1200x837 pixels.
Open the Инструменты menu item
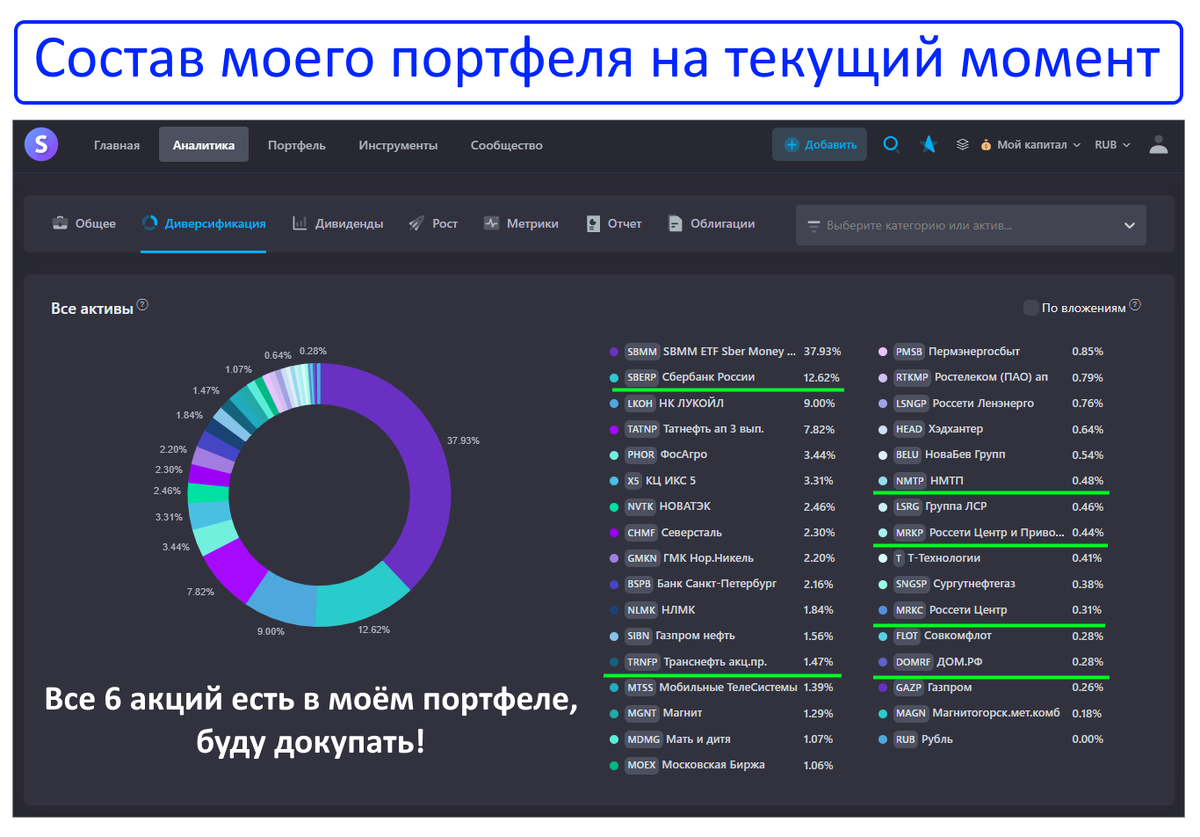[x=398, y=145]
